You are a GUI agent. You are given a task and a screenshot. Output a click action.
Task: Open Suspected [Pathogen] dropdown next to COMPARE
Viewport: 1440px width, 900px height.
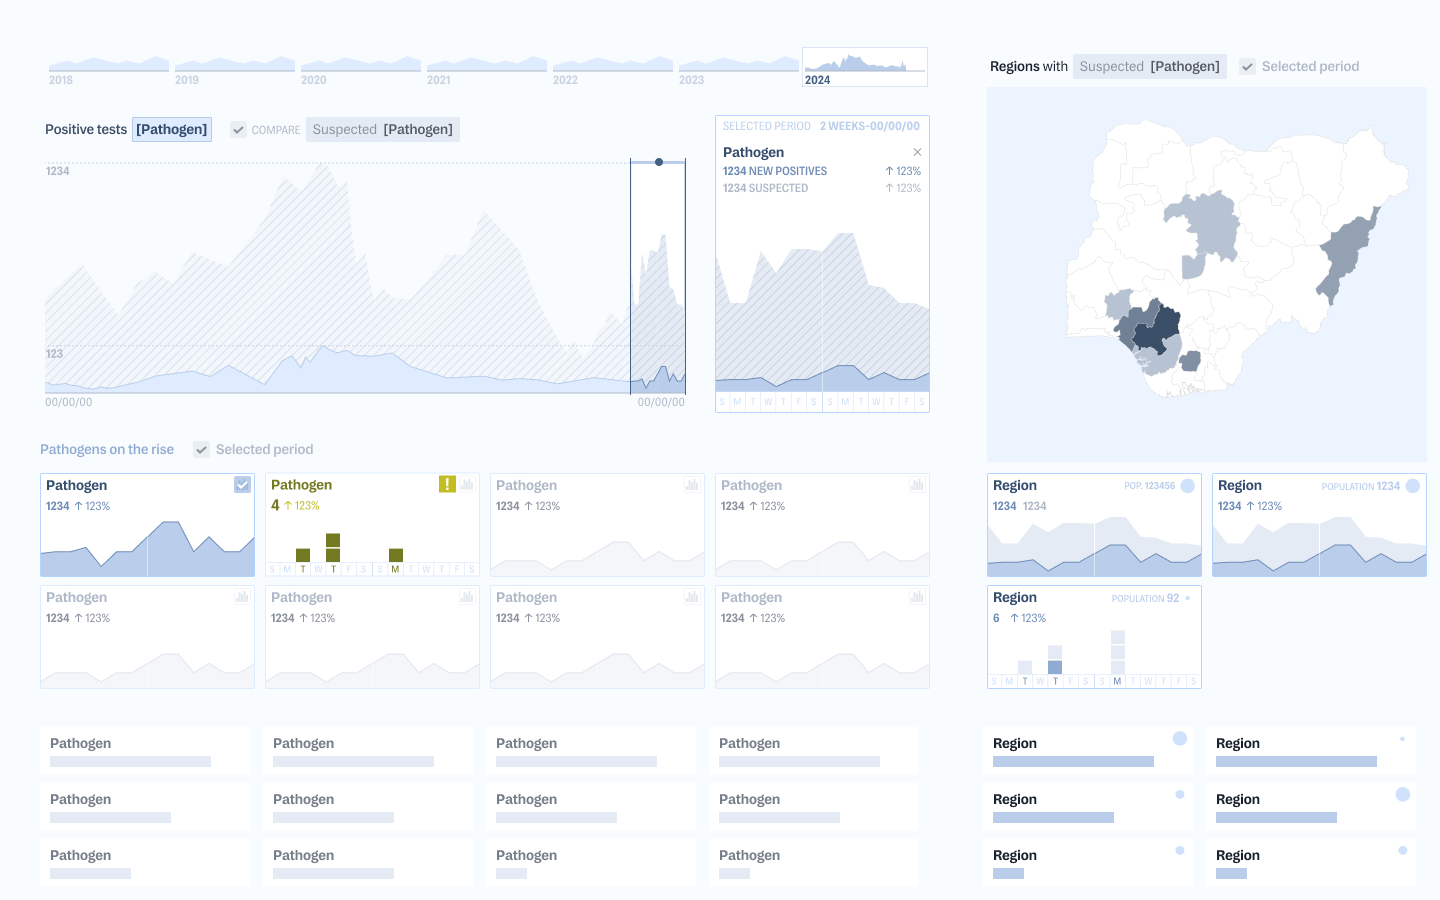tap(382, 130)
